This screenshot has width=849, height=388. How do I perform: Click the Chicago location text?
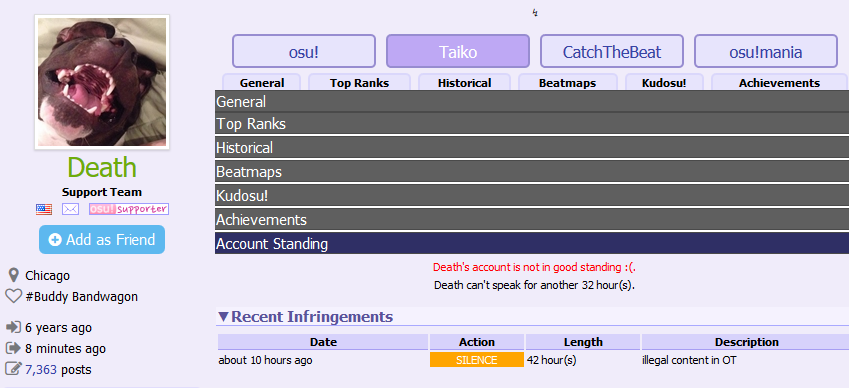coord(48,275)
